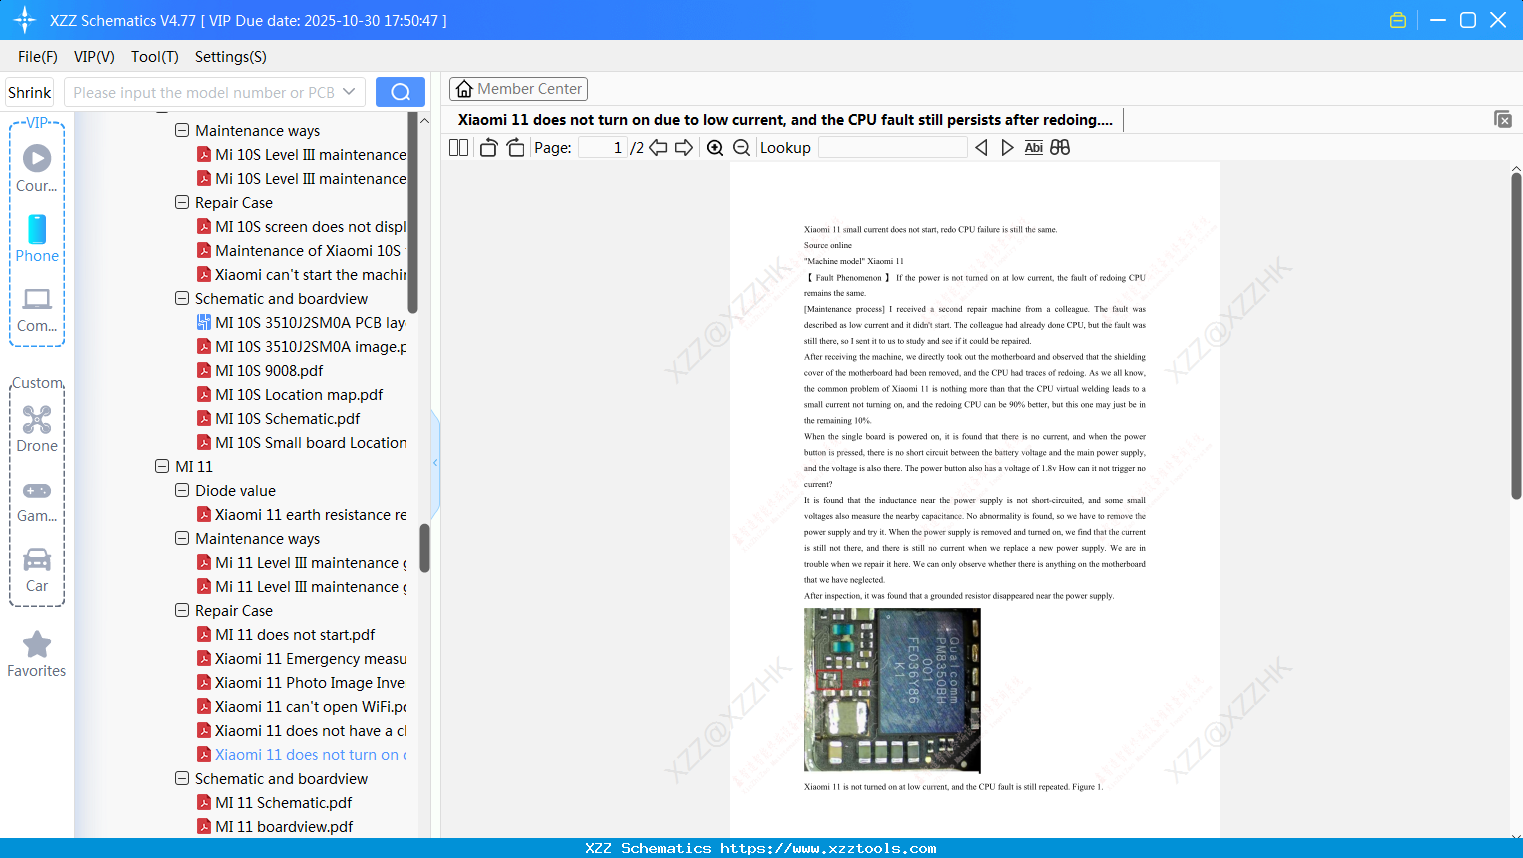Open MI 10S screen does not display file
The image size is (1523, 858).
301,227
